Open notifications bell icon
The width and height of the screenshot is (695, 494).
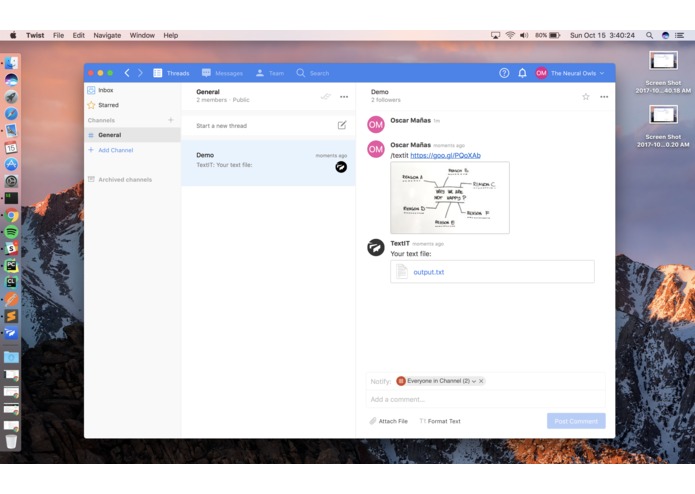point(522,73)
